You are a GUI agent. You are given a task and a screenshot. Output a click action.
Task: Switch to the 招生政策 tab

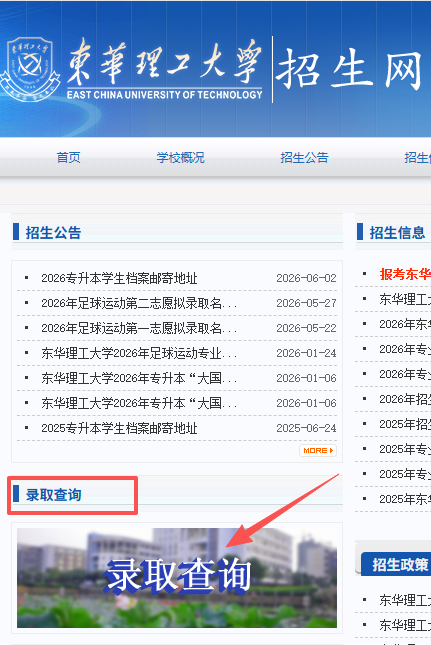(x=400, y=564)
